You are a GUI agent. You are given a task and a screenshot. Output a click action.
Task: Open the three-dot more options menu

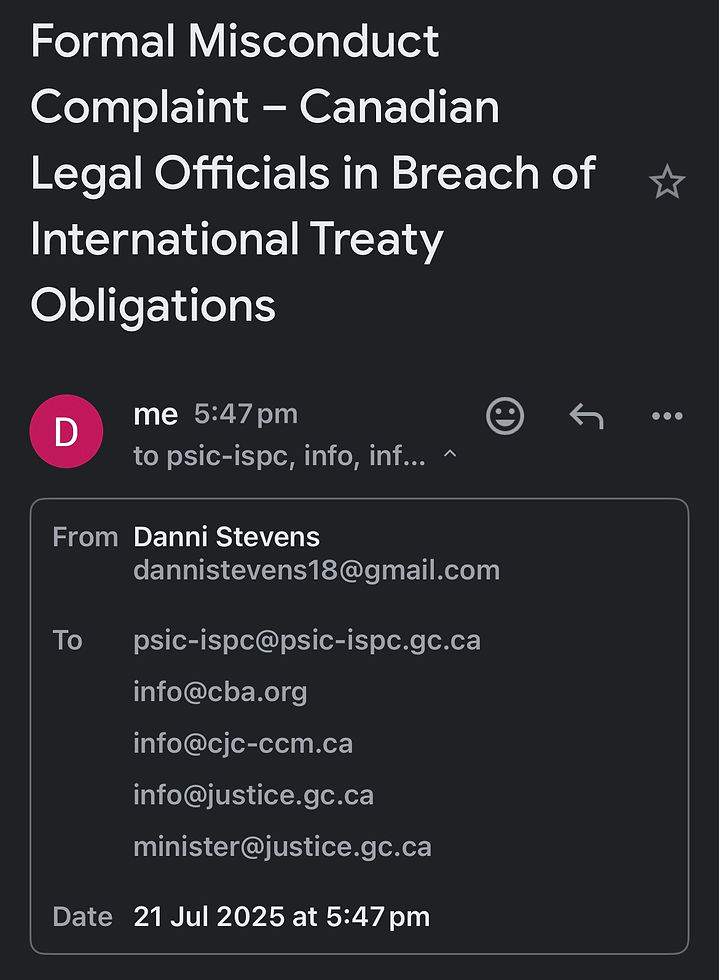pos(667,416)
